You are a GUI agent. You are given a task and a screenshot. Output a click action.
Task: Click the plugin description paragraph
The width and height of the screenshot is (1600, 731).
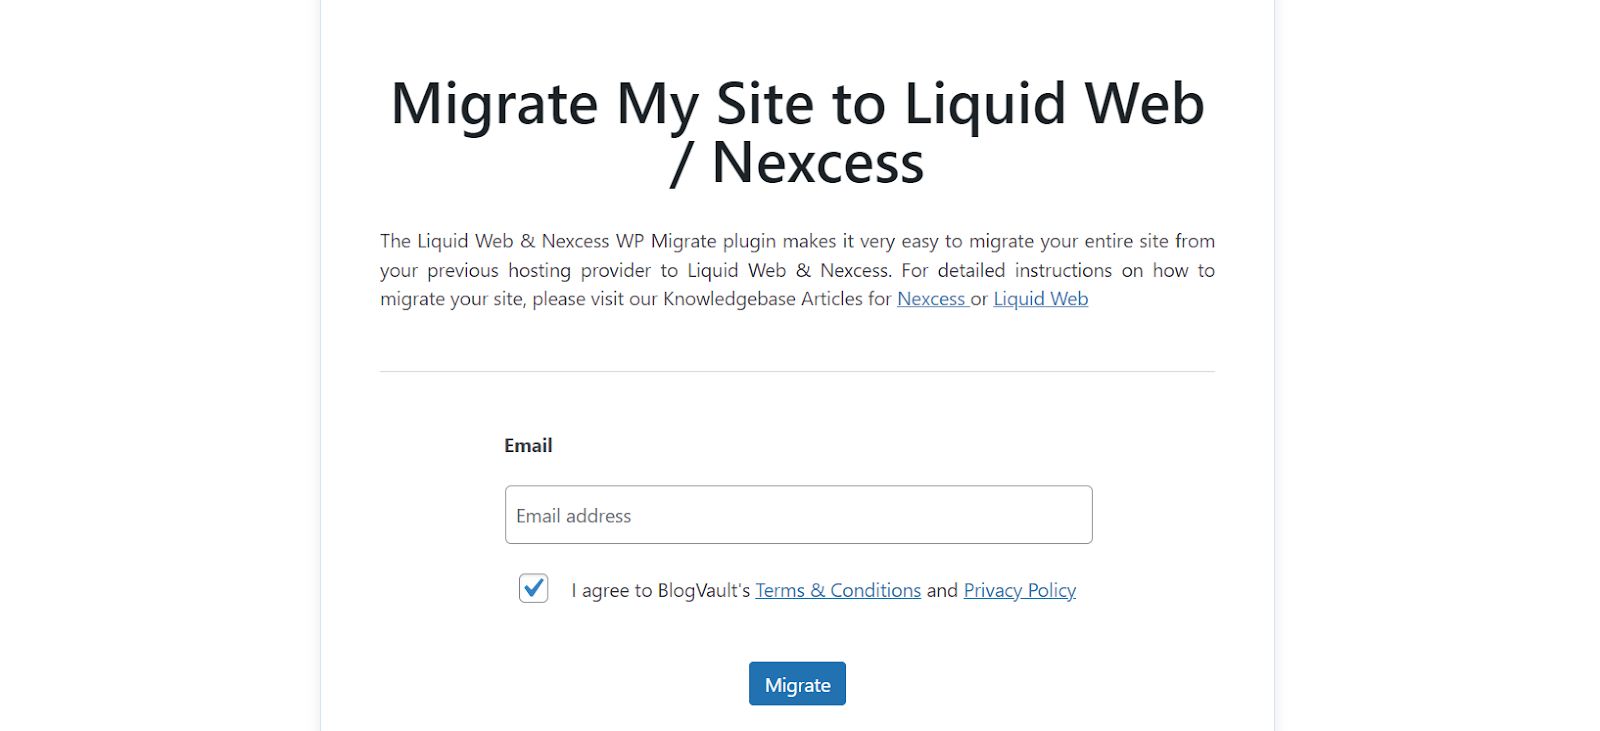click(797, 270)
